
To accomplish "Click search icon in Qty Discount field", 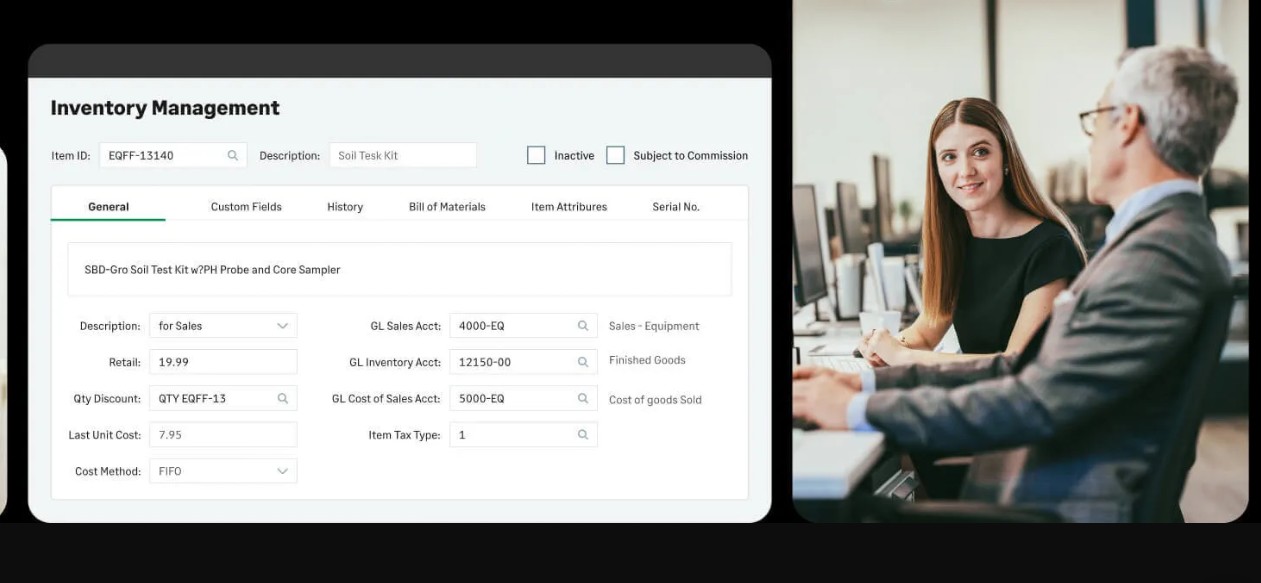I will click(283, 399).
